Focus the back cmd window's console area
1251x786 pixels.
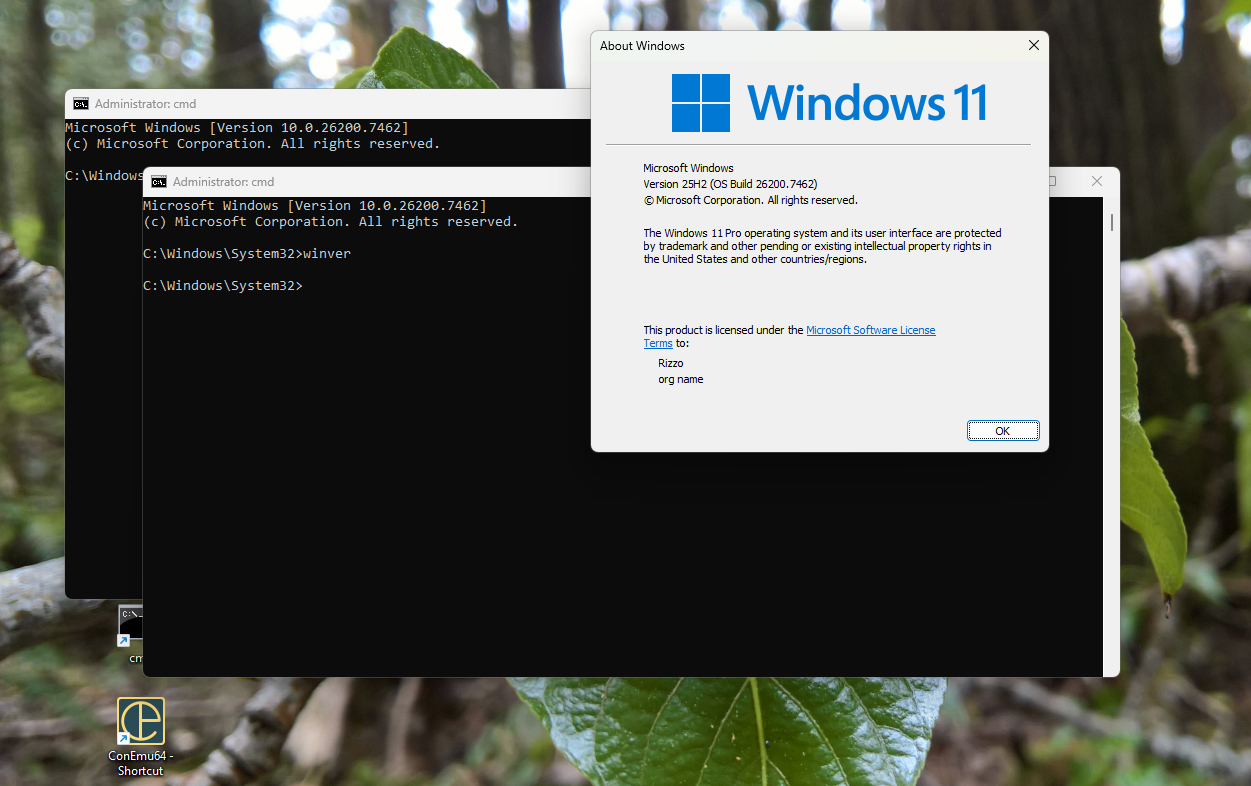(x=100, y=400)
